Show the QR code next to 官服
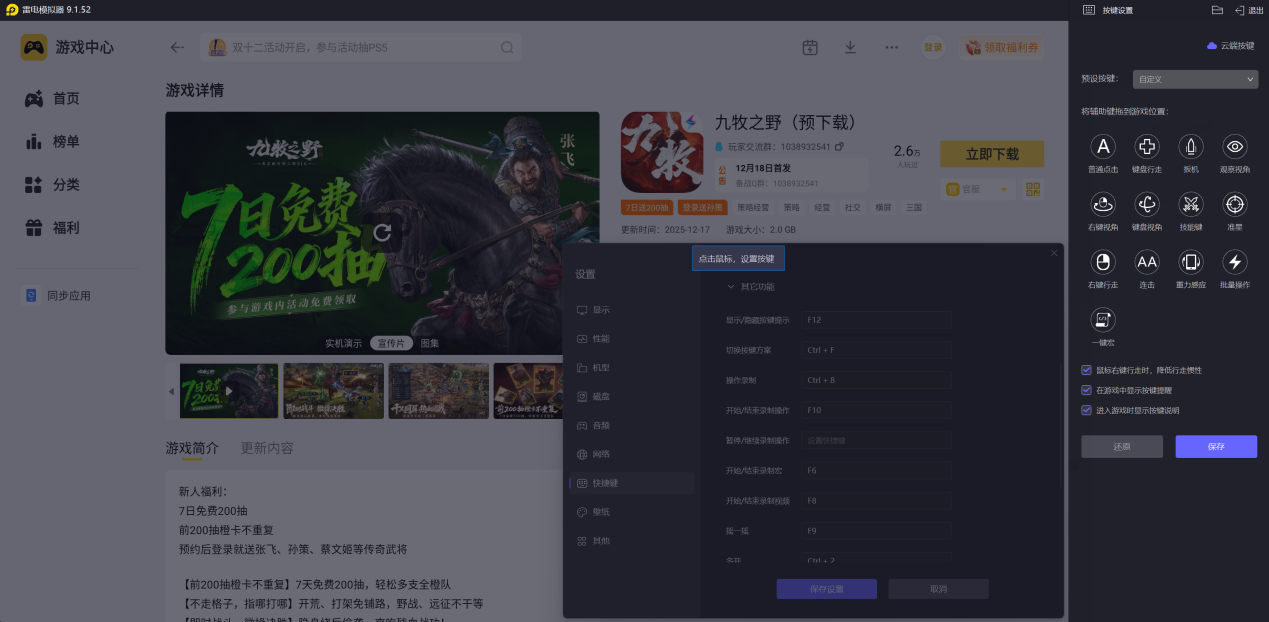The height and width of the screenshot is (622, 1269). (x=1033, y=189)
